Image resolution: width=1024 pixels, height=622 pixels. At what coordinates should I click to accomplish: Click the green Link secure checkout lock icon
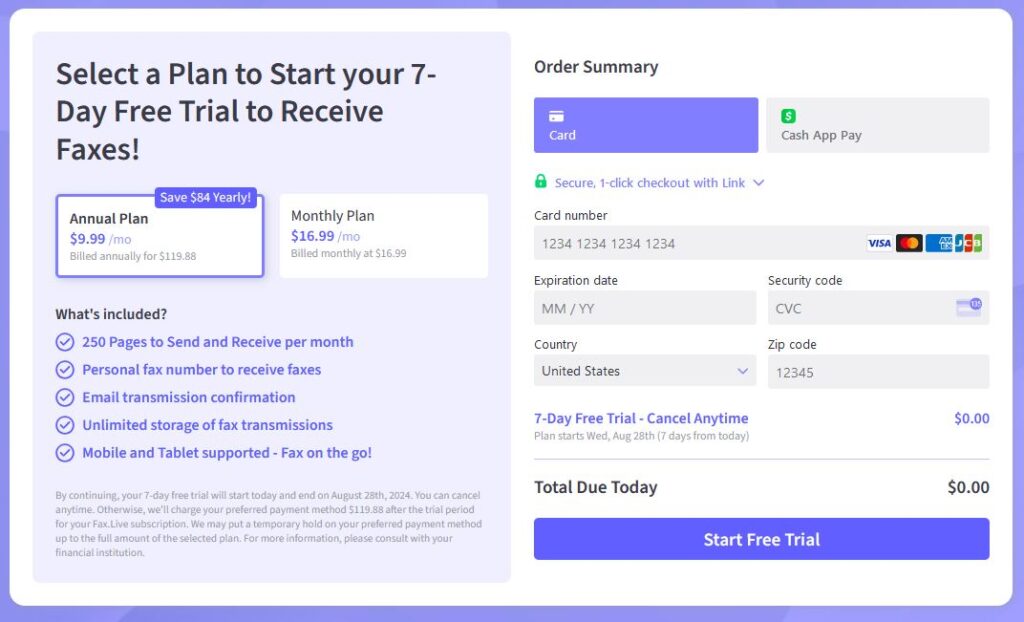tap(541, 183)
